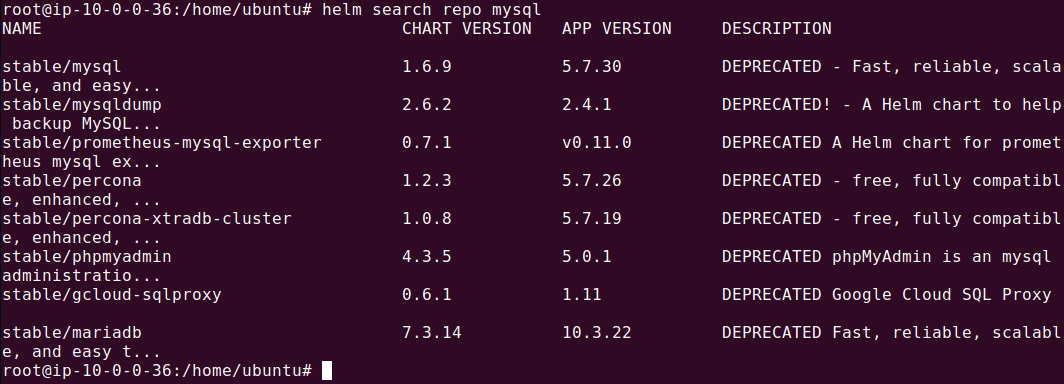Image resolution: width=1064 pixels, height=384 pixels.
Task: Click app version 1.11
Action: pyautogui.click(x=582, y=294)
